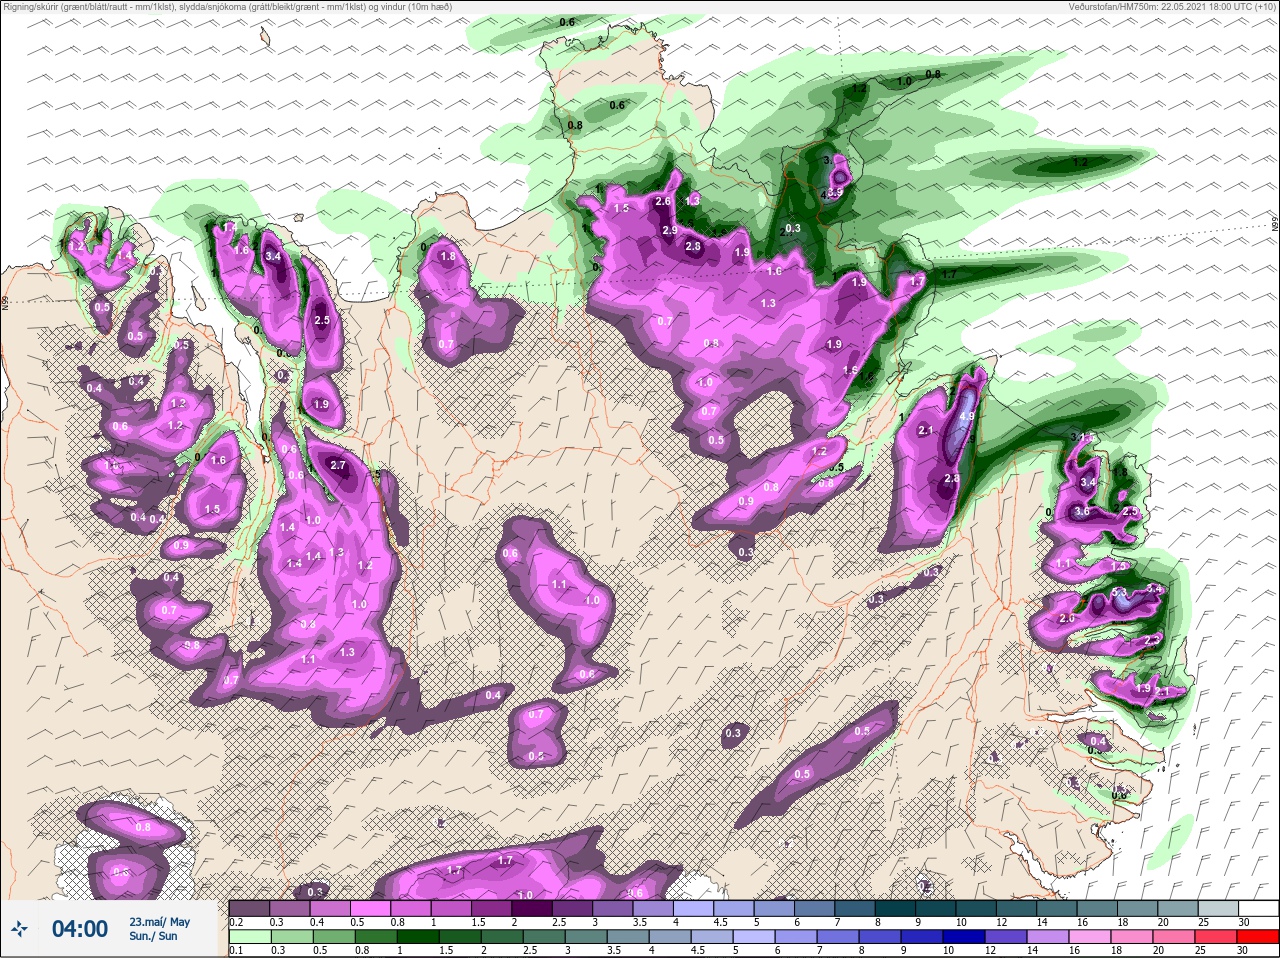Click the '3.6' precipitation value on map
This screenshot has width=1280, height=958.
[x=1081, y=512]
